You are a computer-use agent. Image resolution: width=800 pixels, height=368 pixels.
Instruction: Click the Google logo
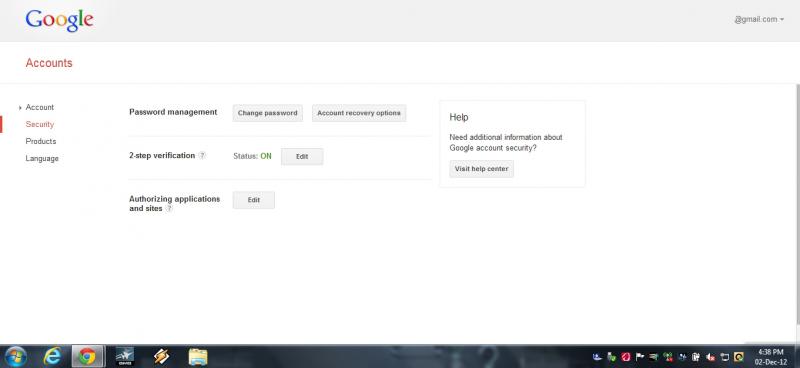coord(59,20)
